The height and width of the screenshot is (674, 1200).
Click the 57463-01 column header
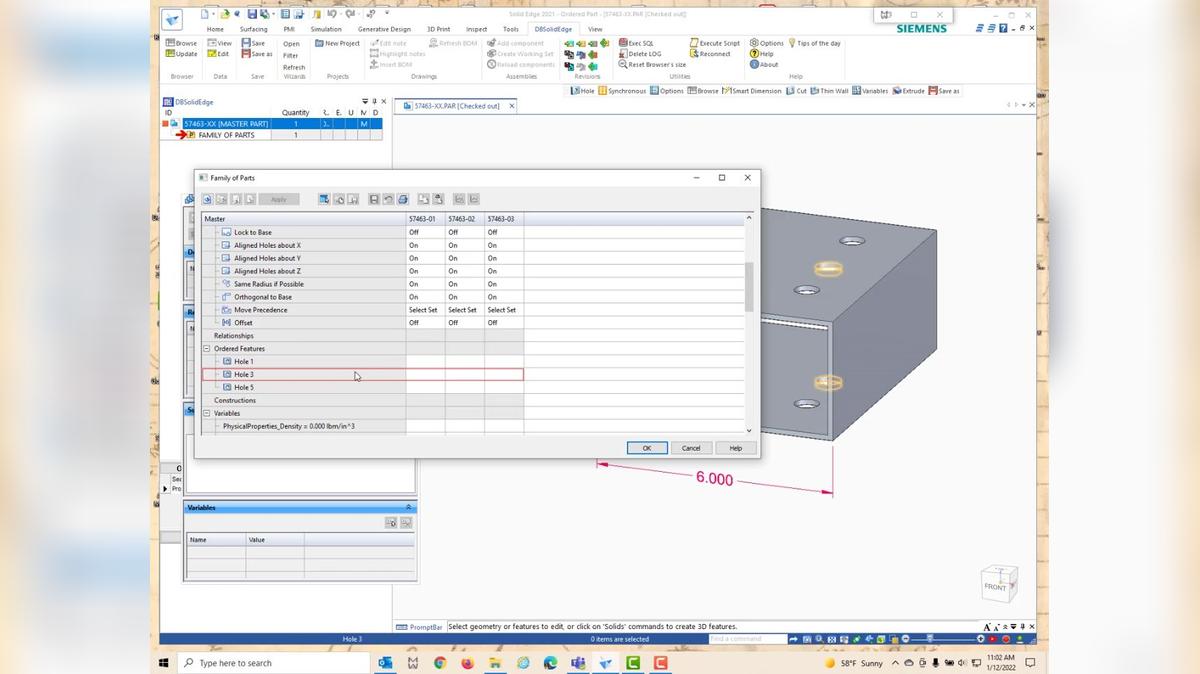point(425,218)
